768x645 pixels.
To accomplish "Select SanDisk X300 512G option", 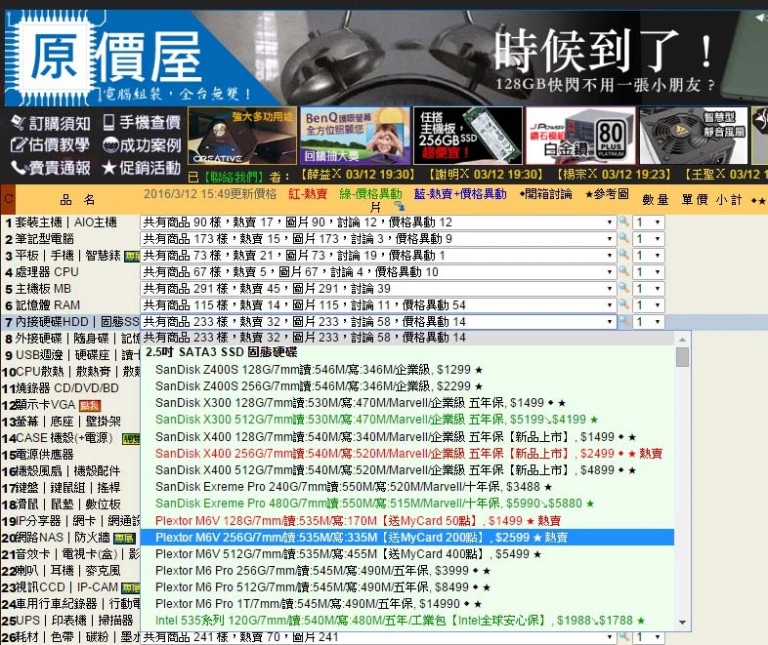I will (408, 420).
